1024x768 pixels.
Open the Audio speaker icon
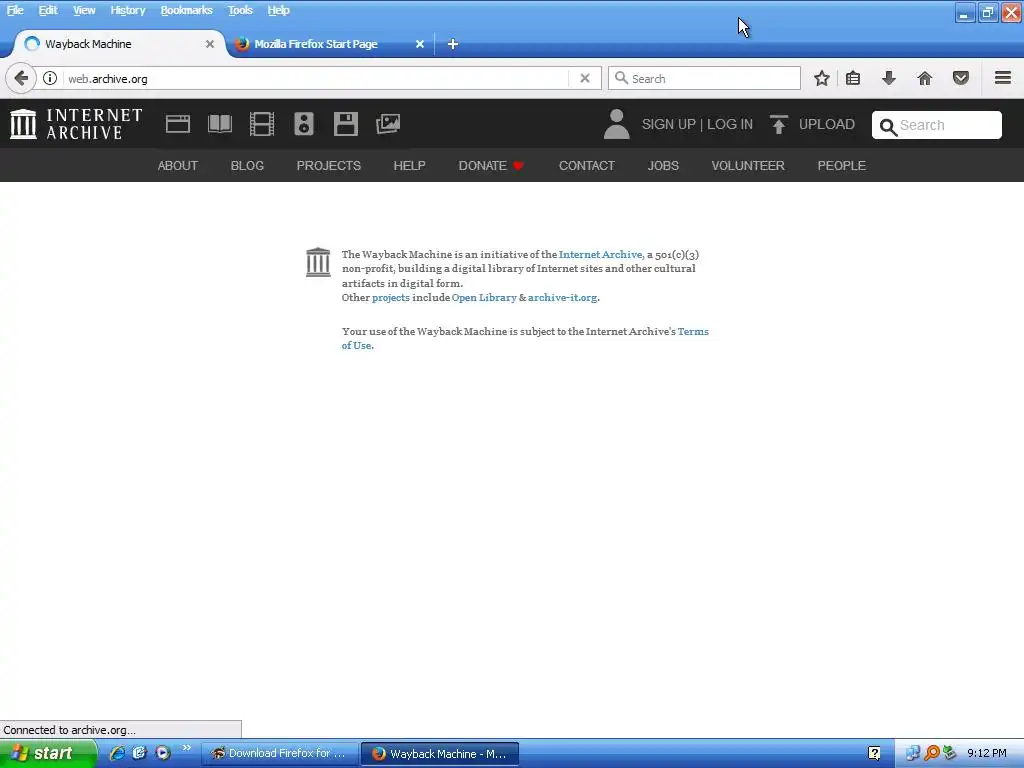(x=304, y=124)
